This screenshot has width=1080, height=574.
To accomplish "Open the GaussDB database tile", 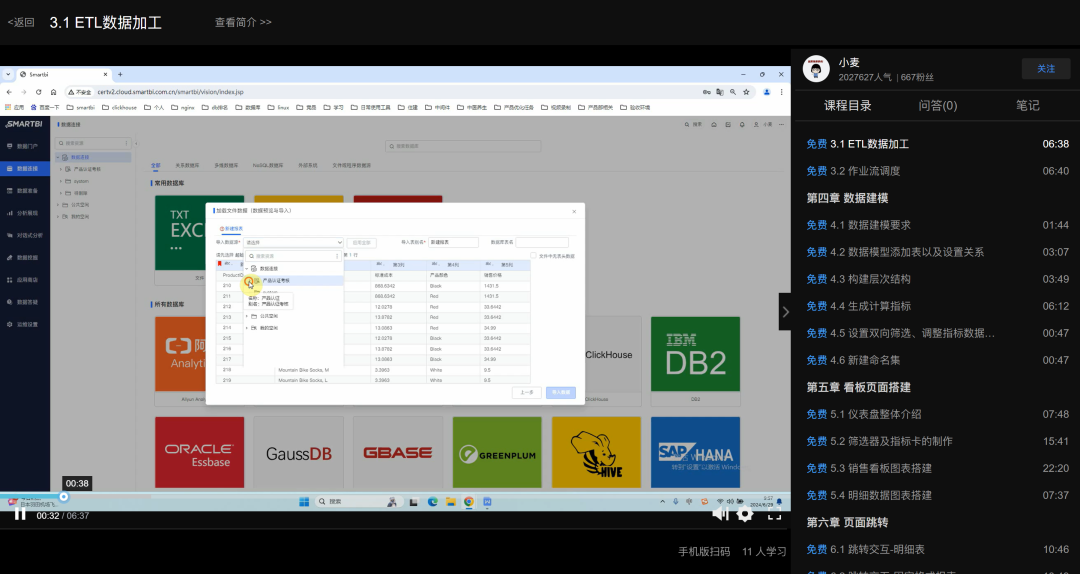I will pos(299,452).
